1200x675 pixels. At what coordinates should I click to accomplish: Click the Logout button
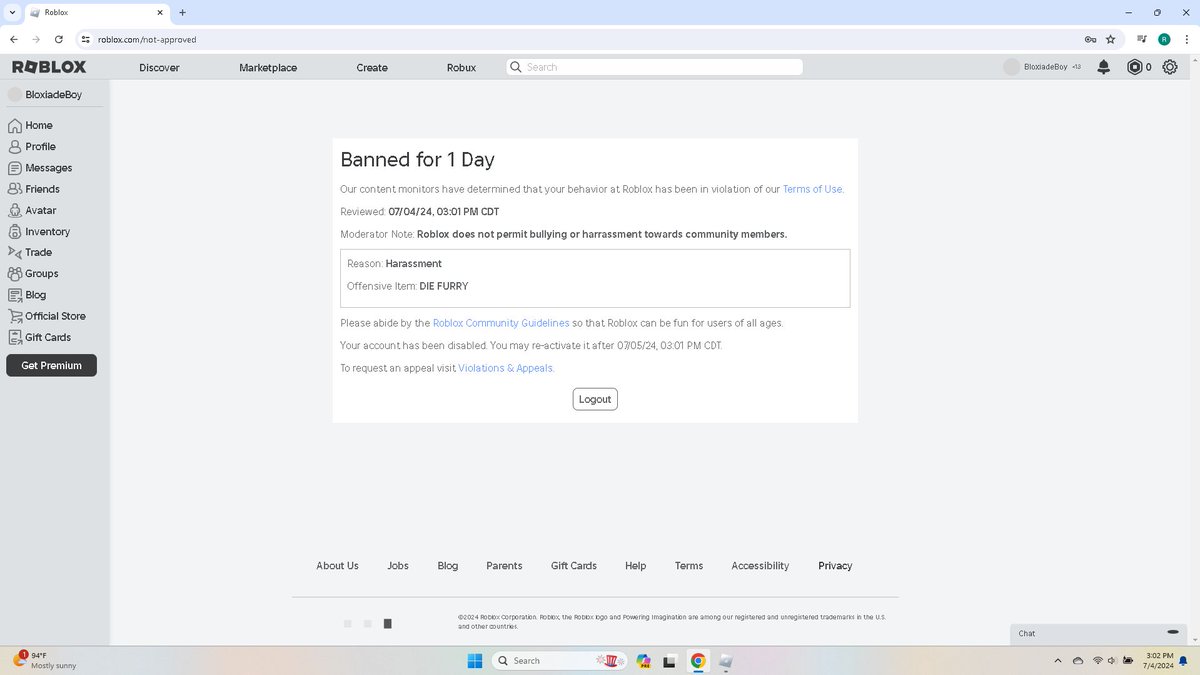click(x=595, y=399)
